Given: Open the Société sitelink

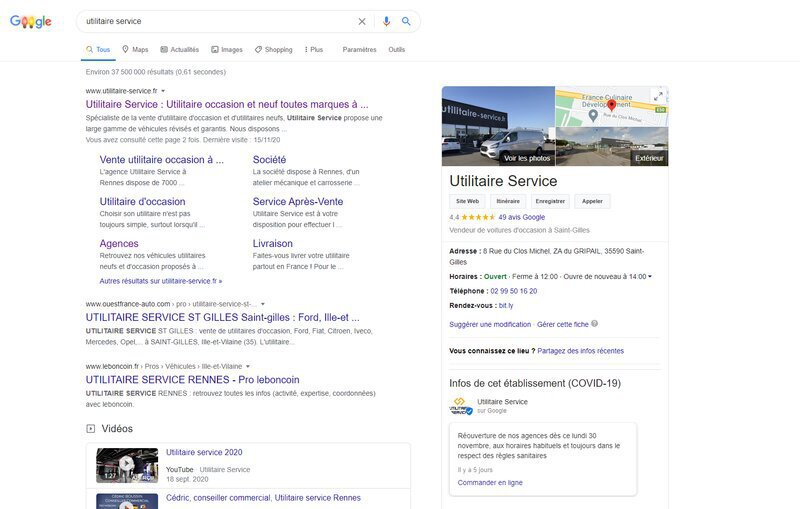Looking at the screenshot, I should 269,160.
